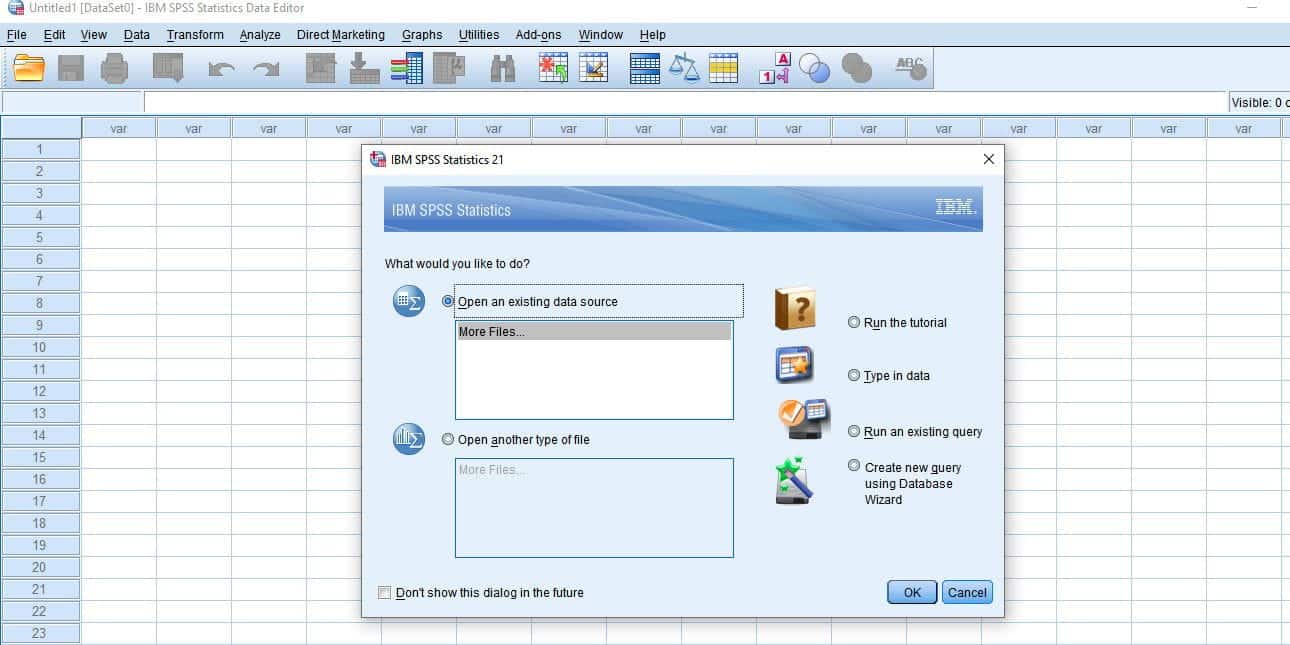Click the Variables info icon
The image size is (1290, 645).
coord(406,68)
